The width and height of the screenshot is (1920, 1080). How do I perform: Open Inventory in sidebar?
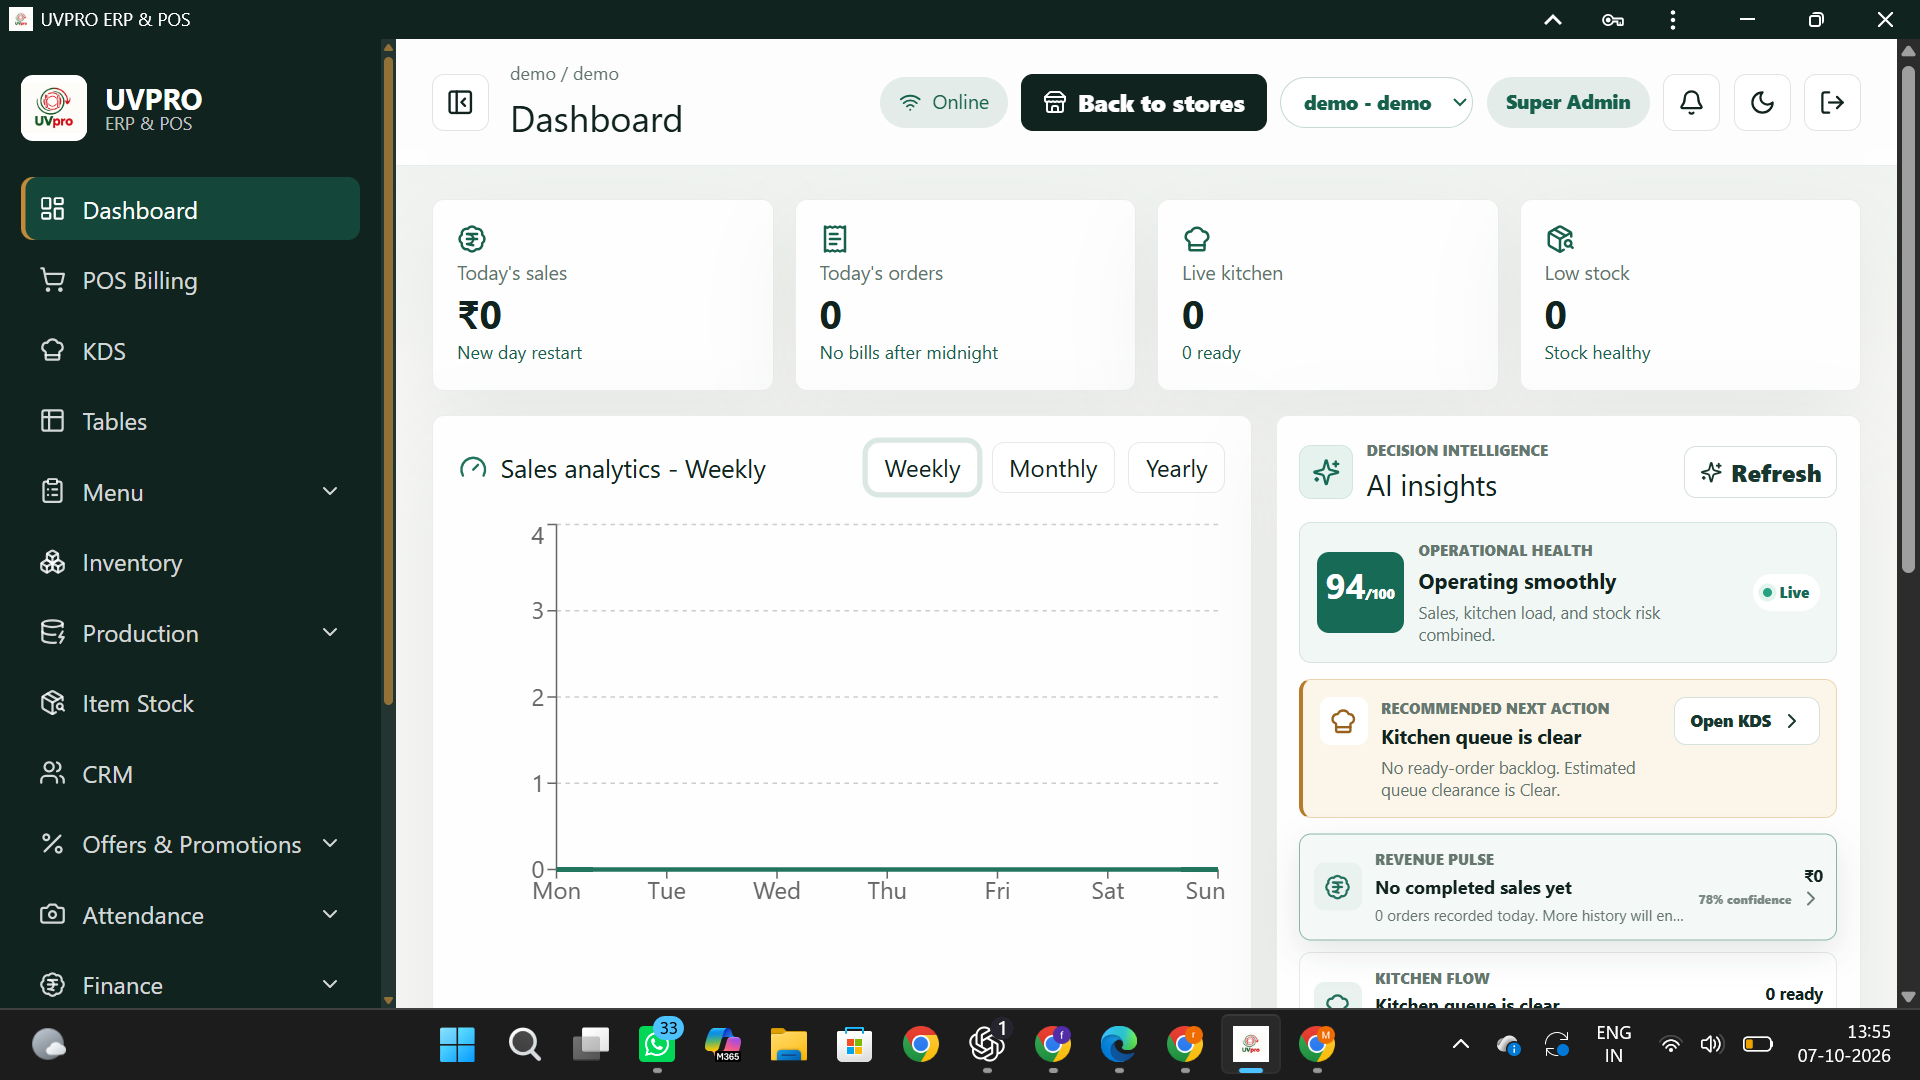click(x=190, y=563)
